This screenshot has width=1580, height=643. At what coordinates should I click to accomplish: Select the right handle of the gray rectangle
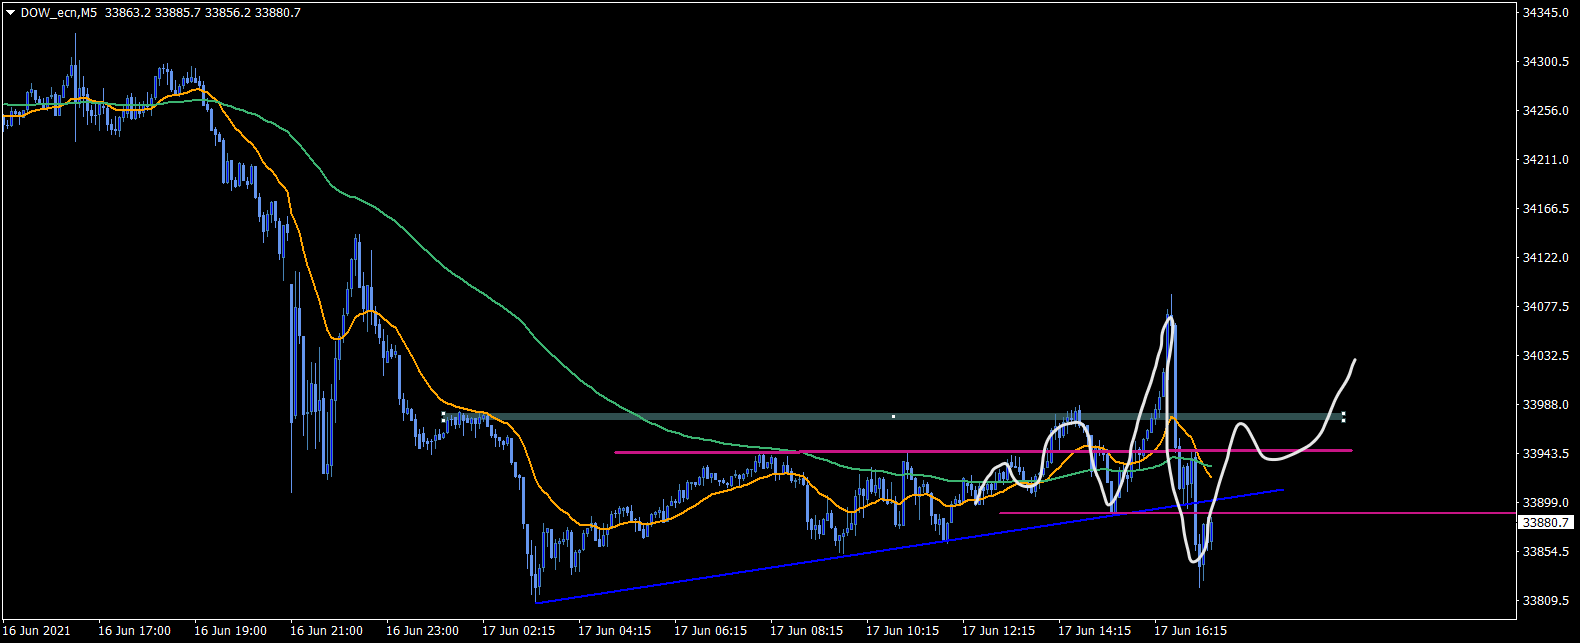(x=1343, y=416)
